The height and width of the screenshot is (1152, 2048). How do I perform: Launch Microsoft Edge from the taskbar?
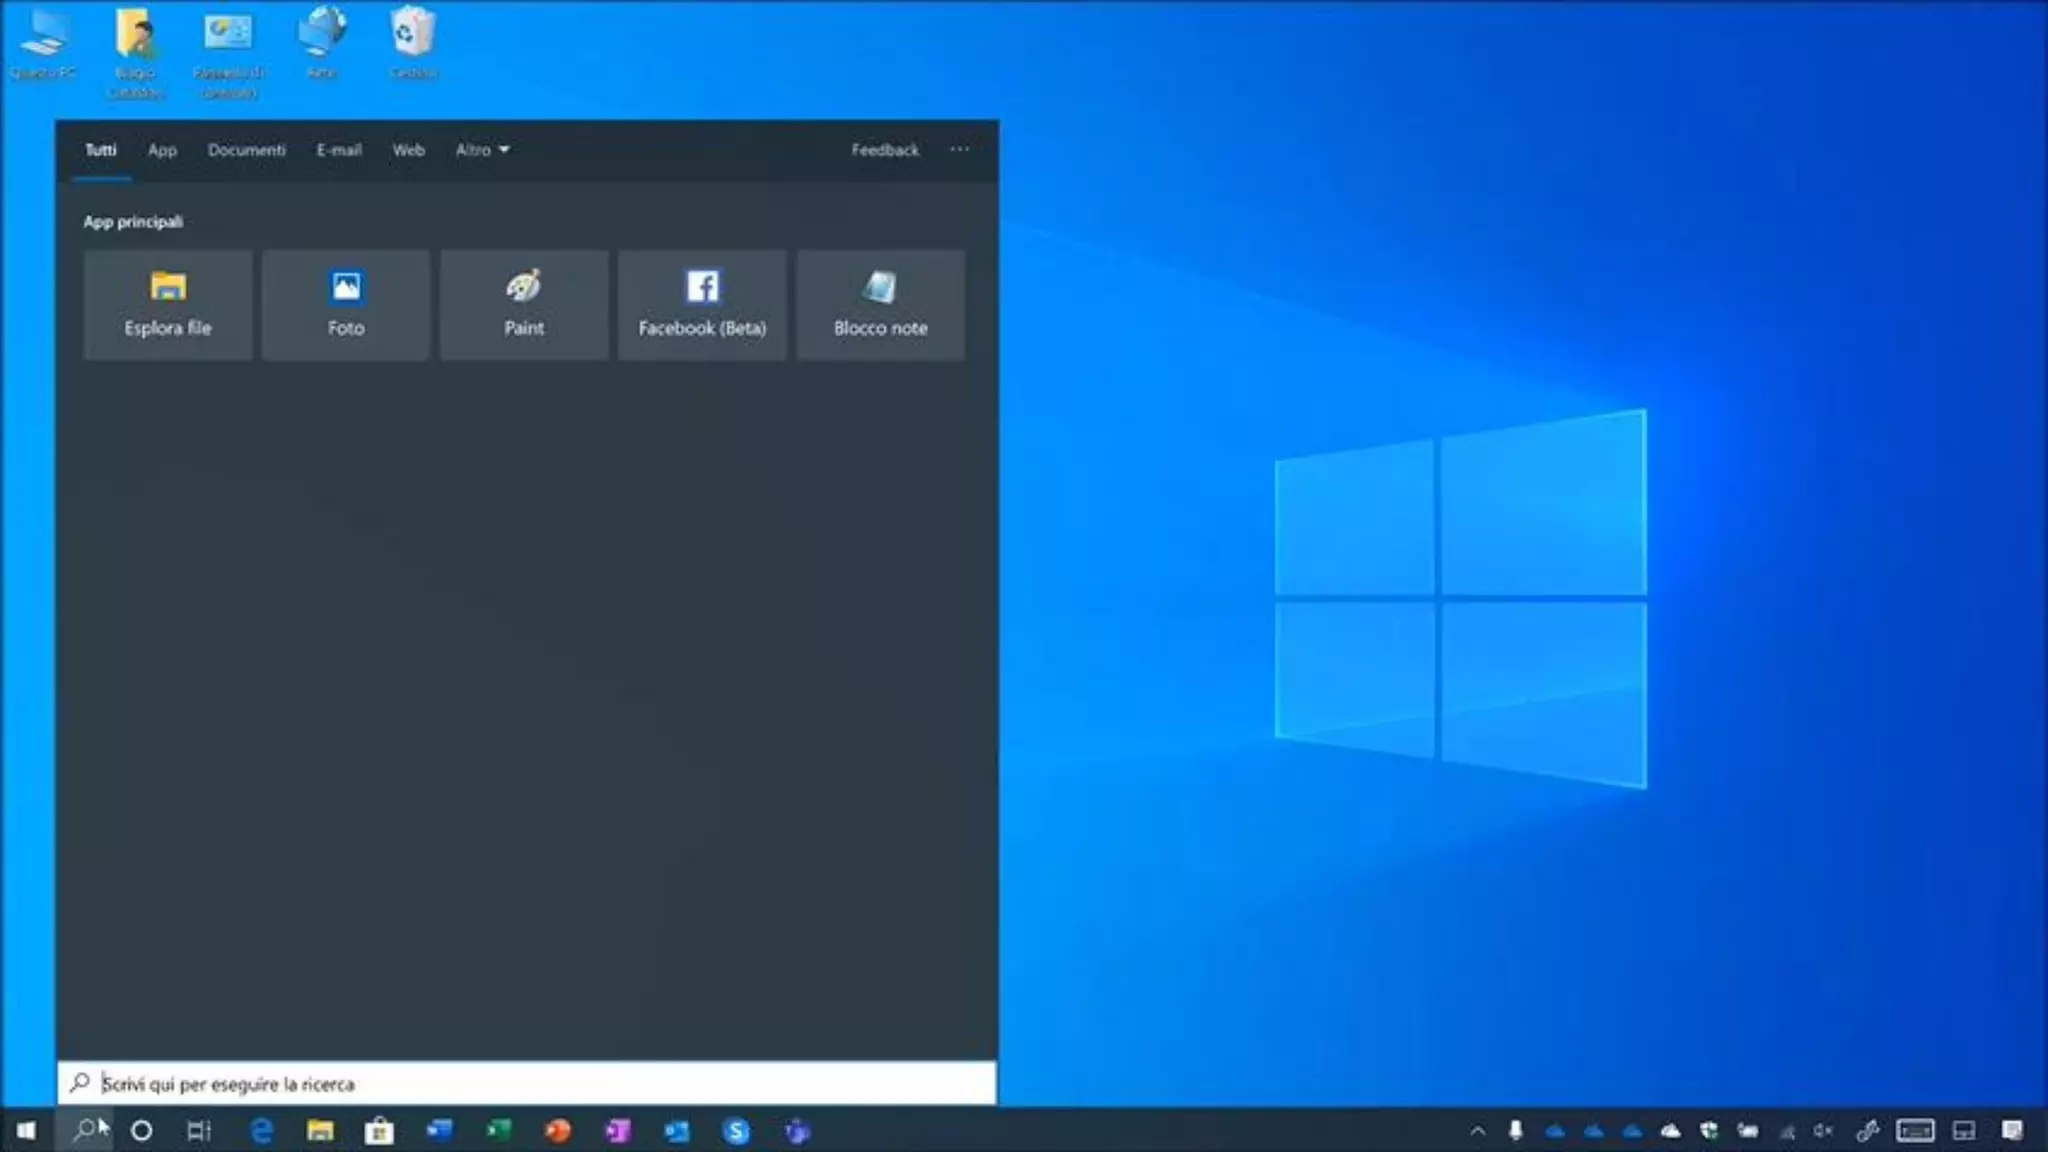[x=262, y=1131]
